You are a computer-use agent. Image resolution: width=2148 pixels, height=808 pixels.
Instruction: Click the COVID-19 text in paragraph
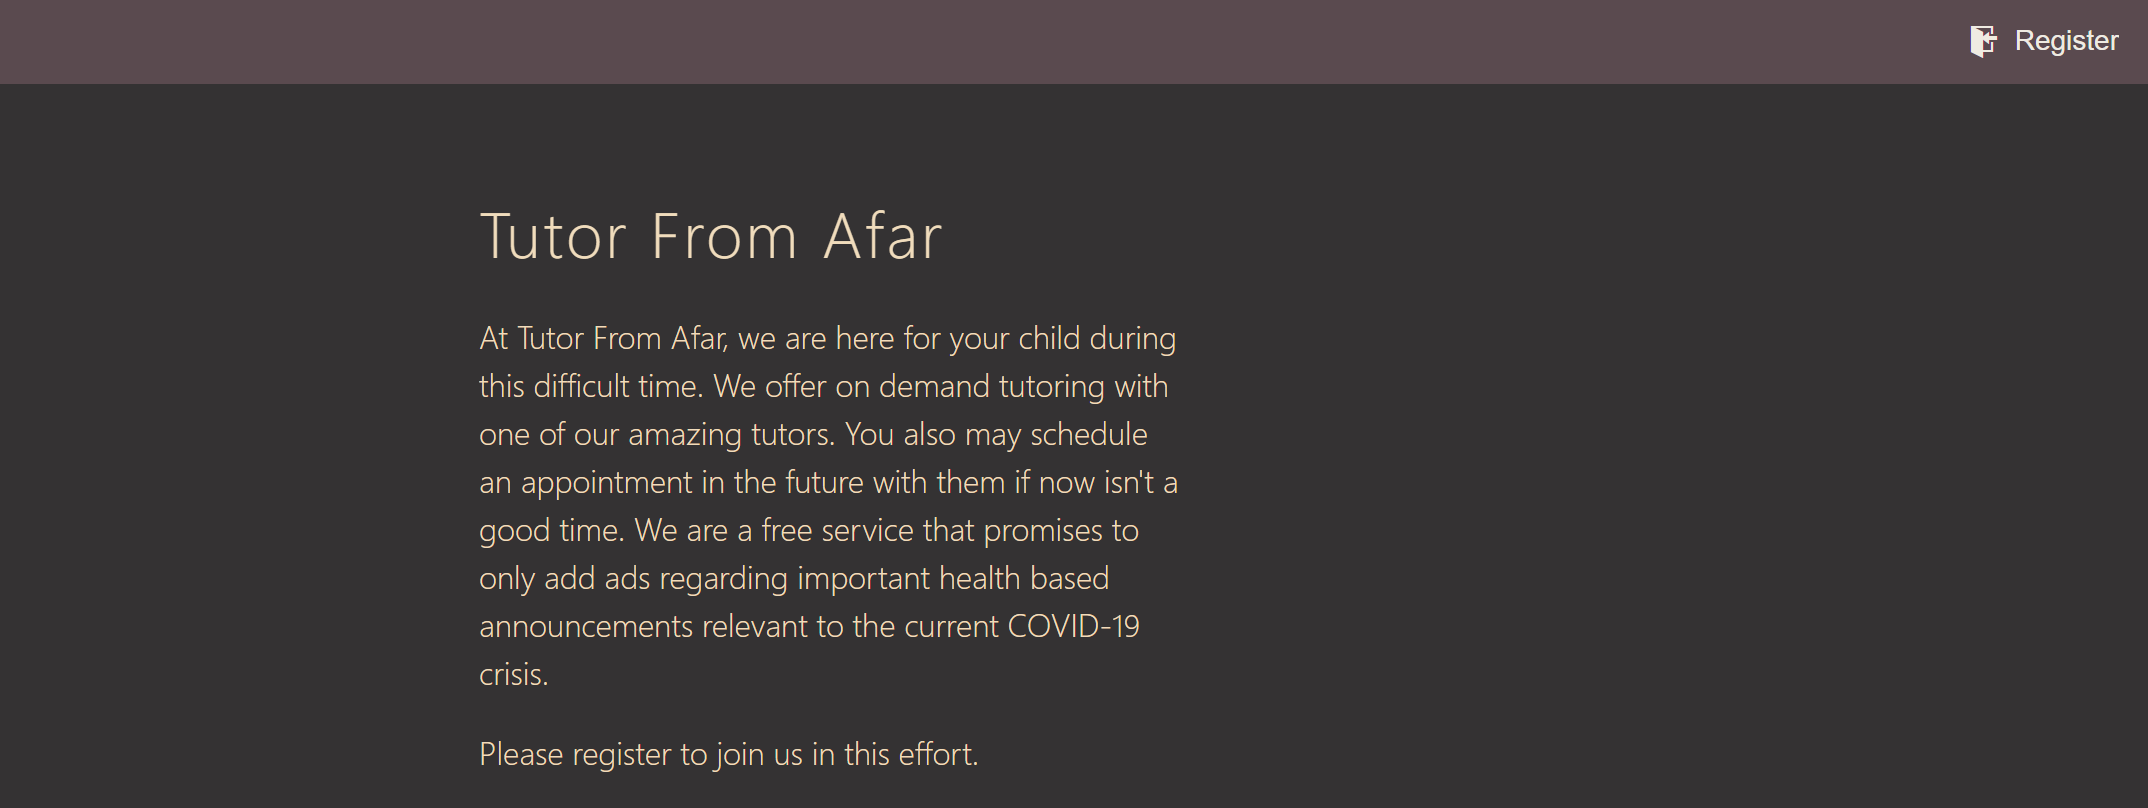pyautogui.click(x=1073, y=626)
